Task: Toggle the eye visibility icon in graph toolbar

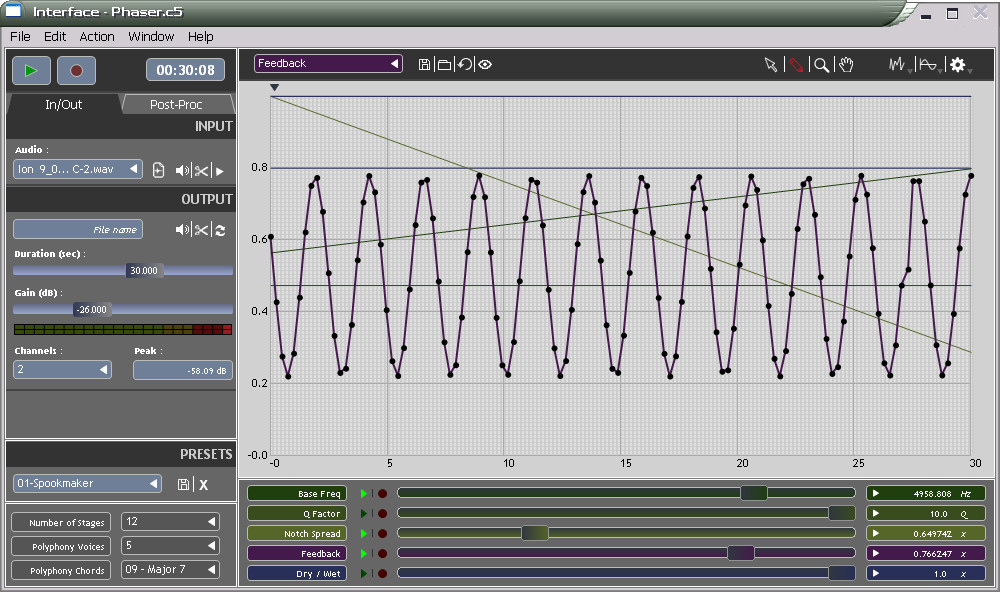Action: coord(485,64)
